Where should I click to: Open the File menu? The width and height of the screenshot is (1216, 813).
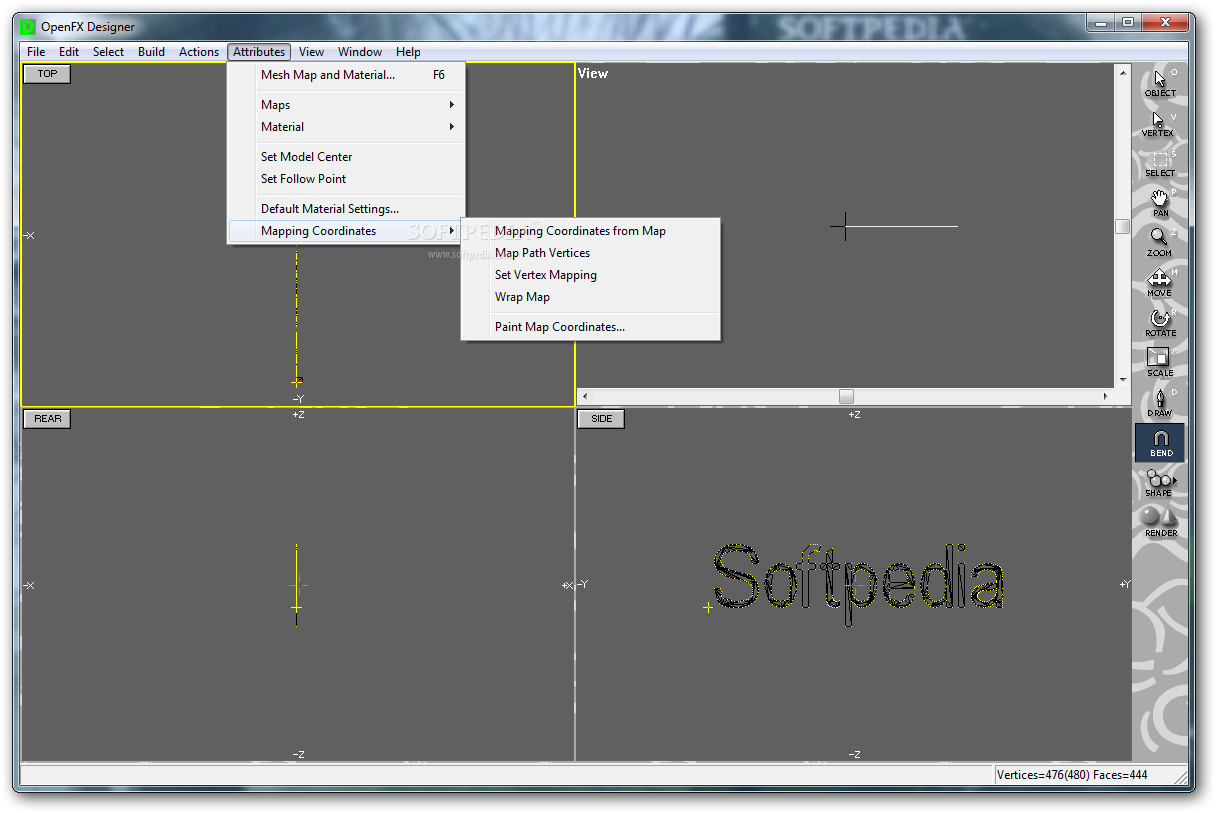tap(36, 52)
